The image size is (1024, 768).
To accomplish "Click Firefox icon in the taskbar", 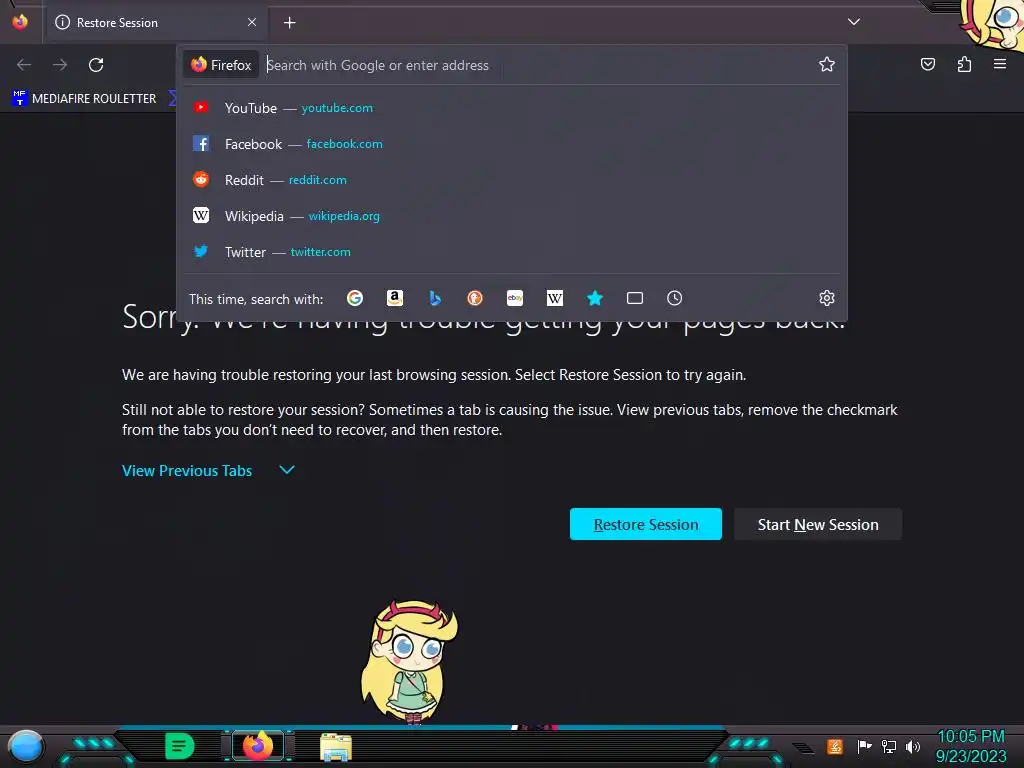I will pos(258,746).
